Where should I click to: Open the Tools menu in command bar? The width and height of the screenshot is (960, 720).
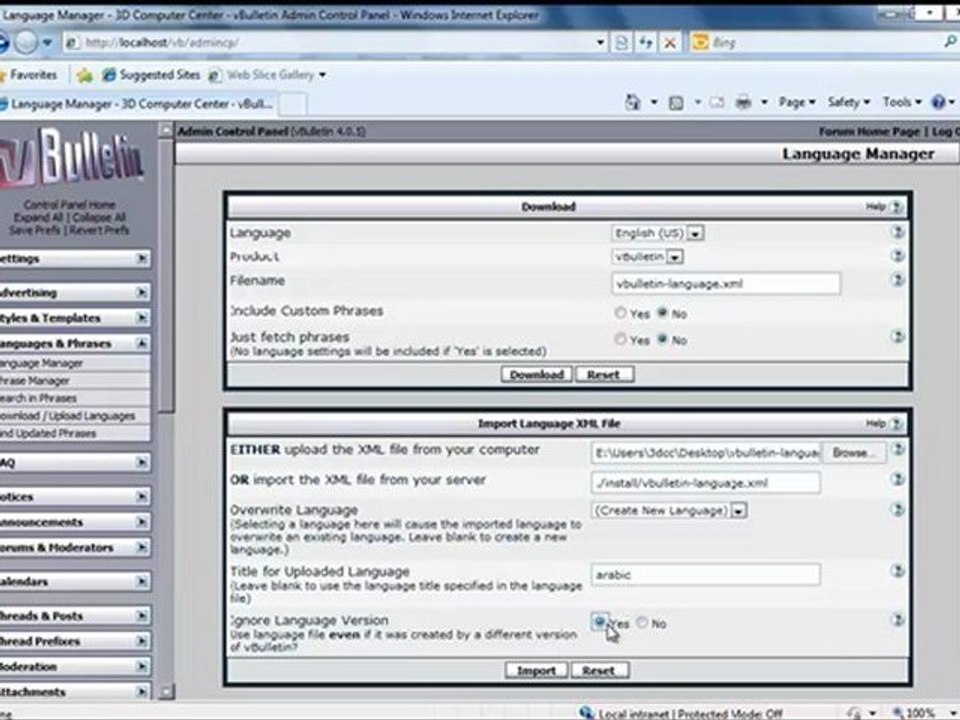(x=902, y=102)
